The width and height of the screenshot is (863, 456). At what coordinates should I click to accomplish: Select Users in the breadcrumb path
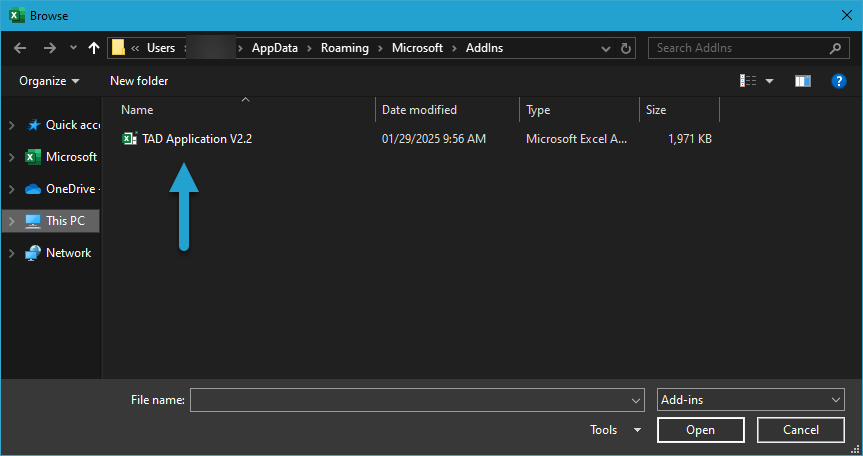pyautogui.click(x=161, y=48)
